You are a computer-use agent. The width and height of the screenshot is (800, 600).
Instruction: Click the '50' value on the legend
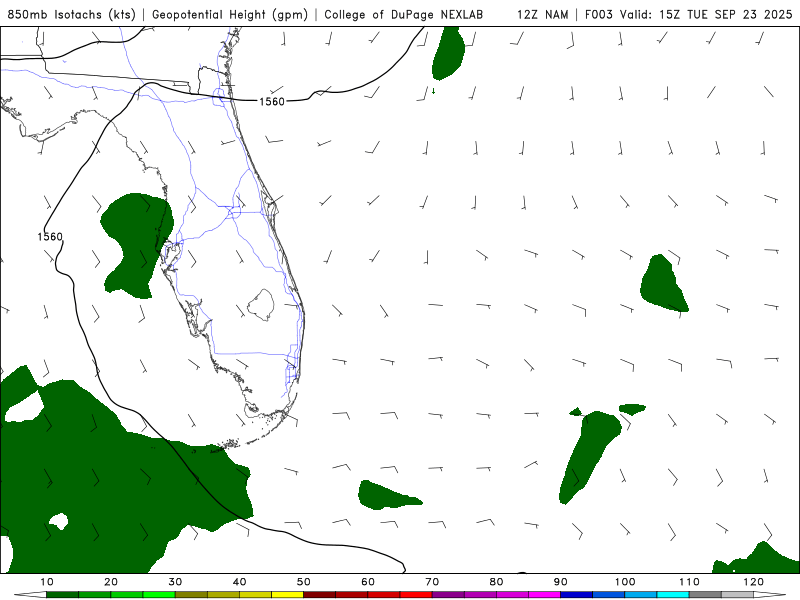pyautogui.click(x=304, y=582)
